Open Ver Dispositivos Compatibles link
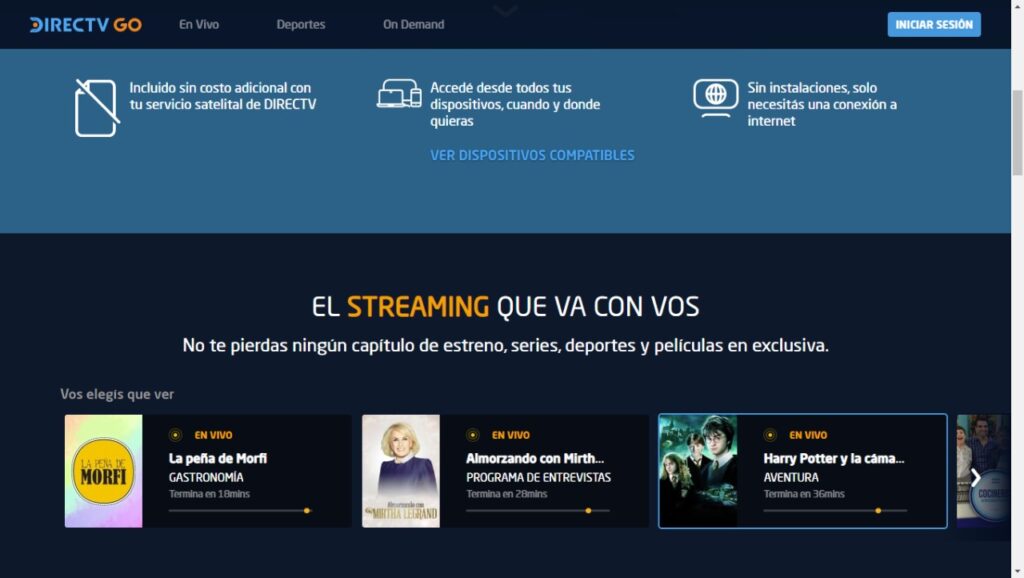 [x=532, y=155]
